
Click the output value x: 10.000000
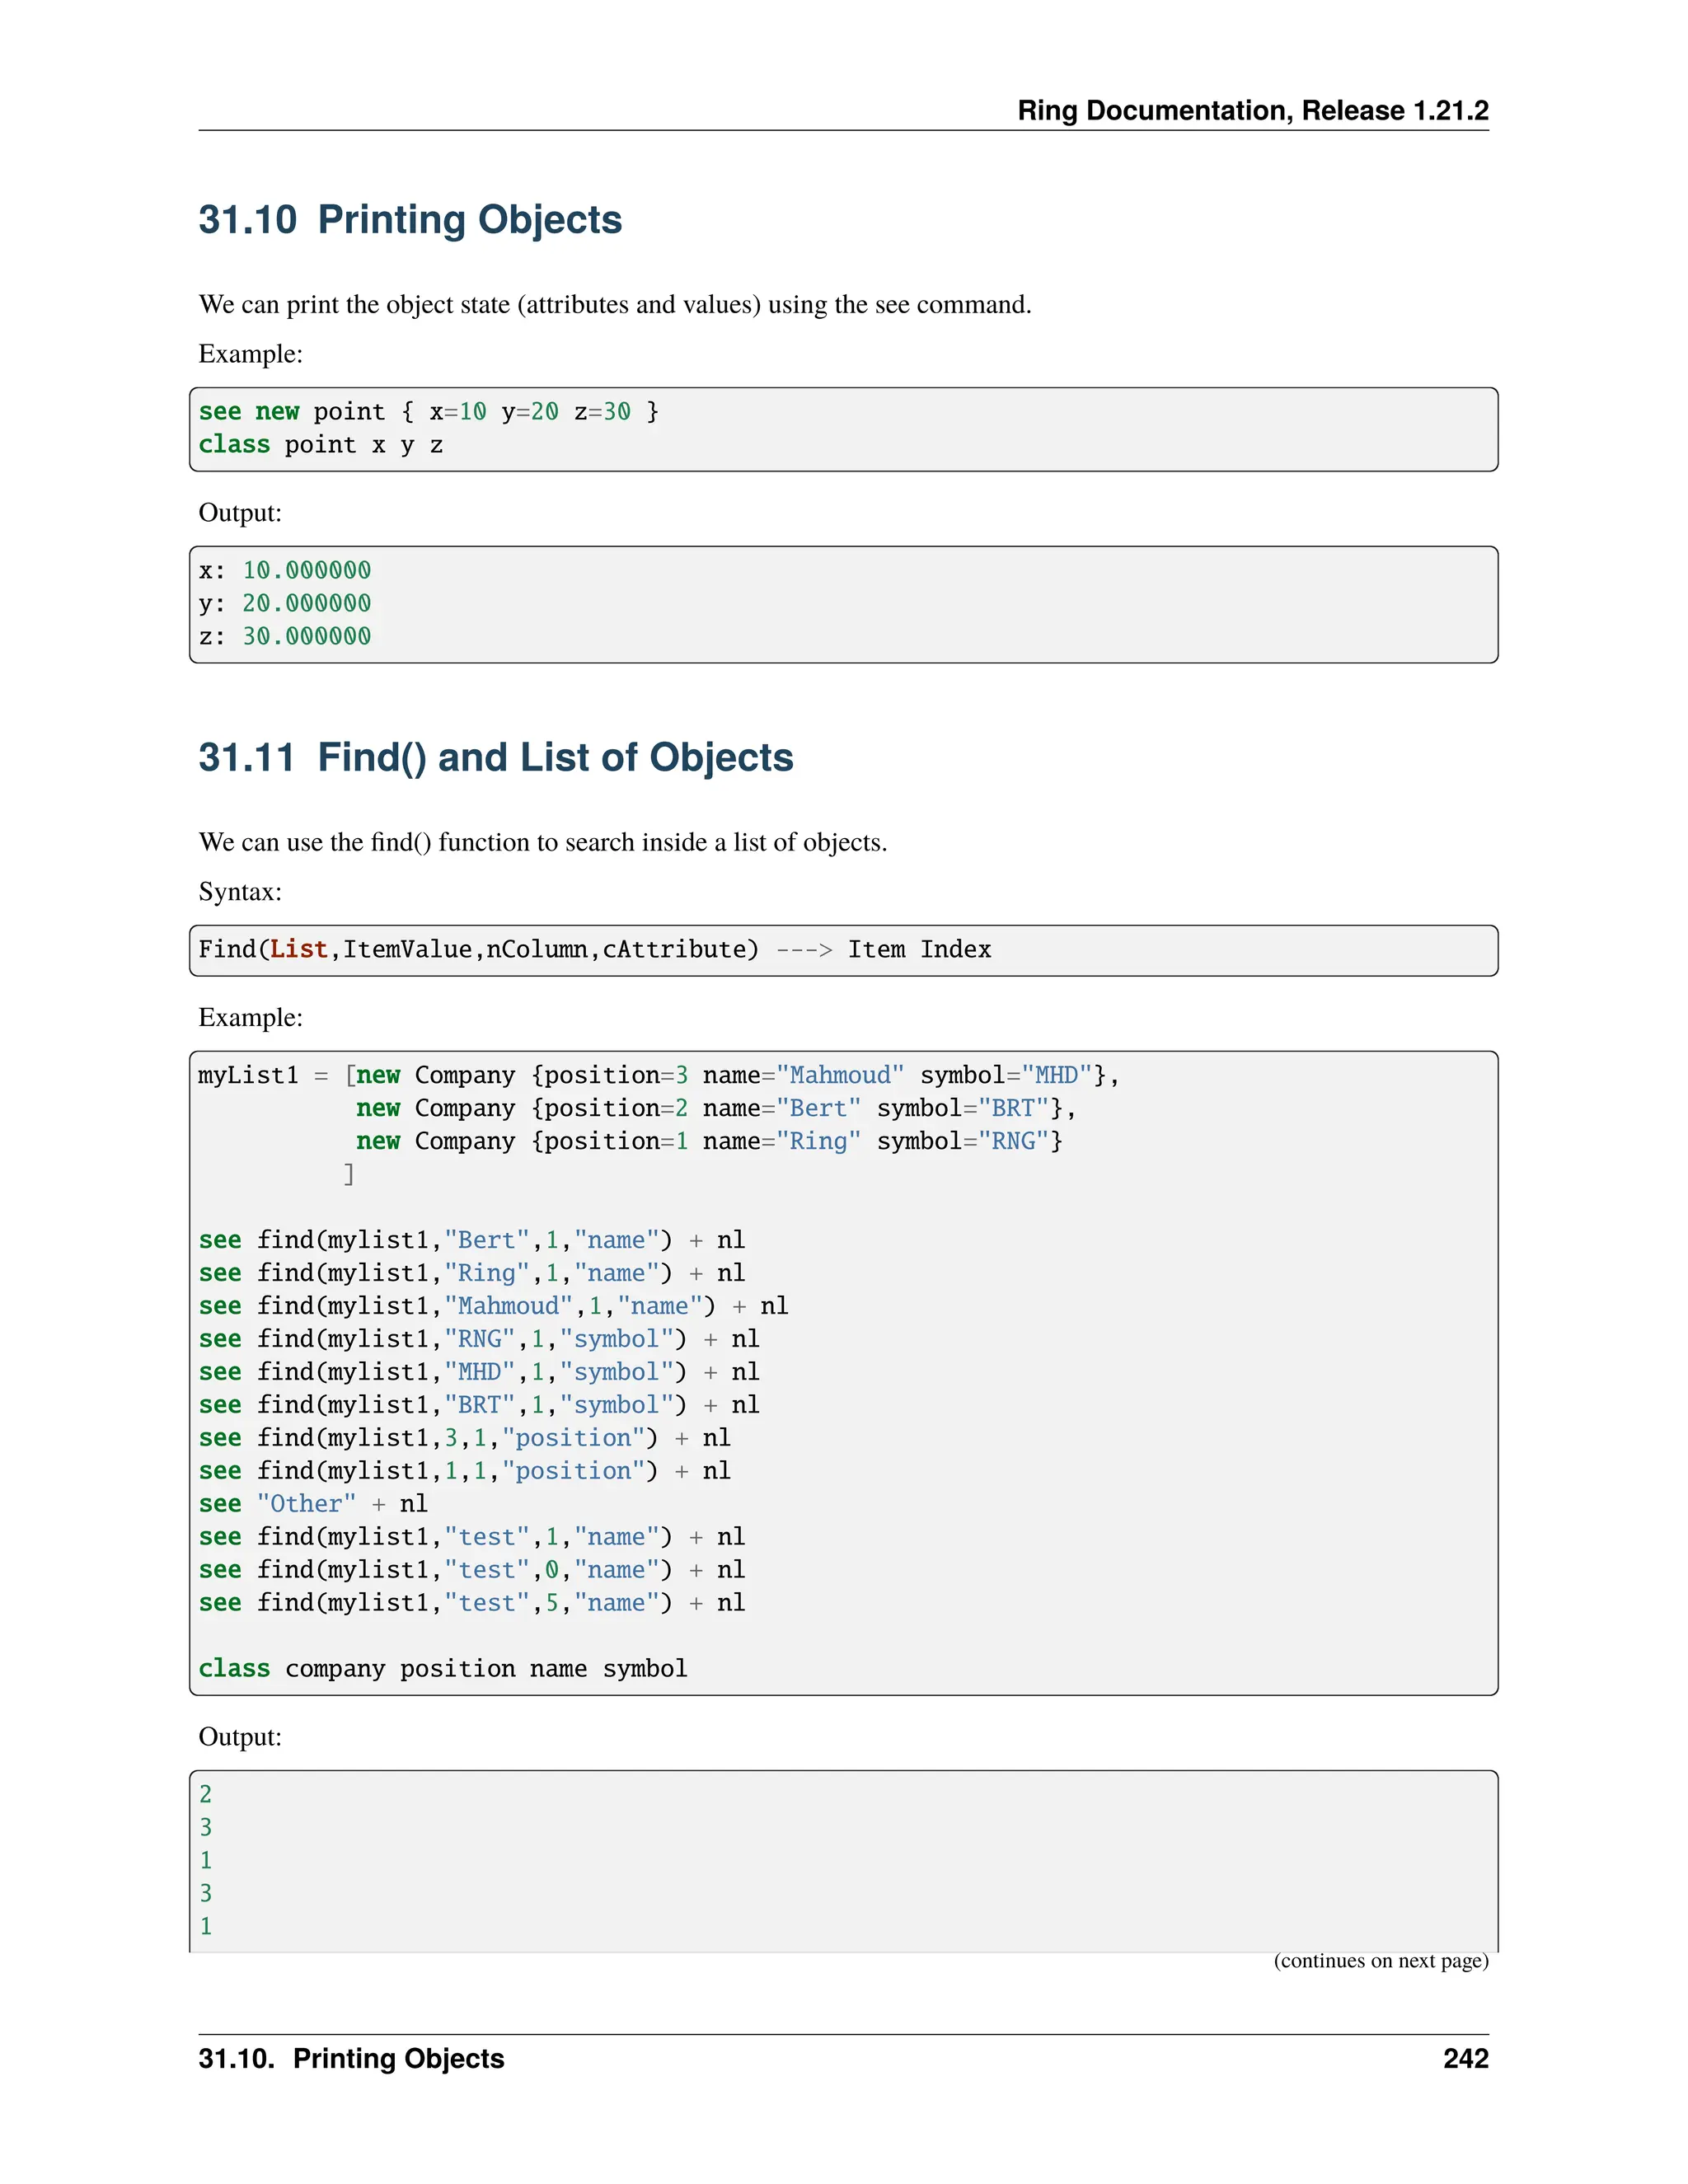[285, 570]
